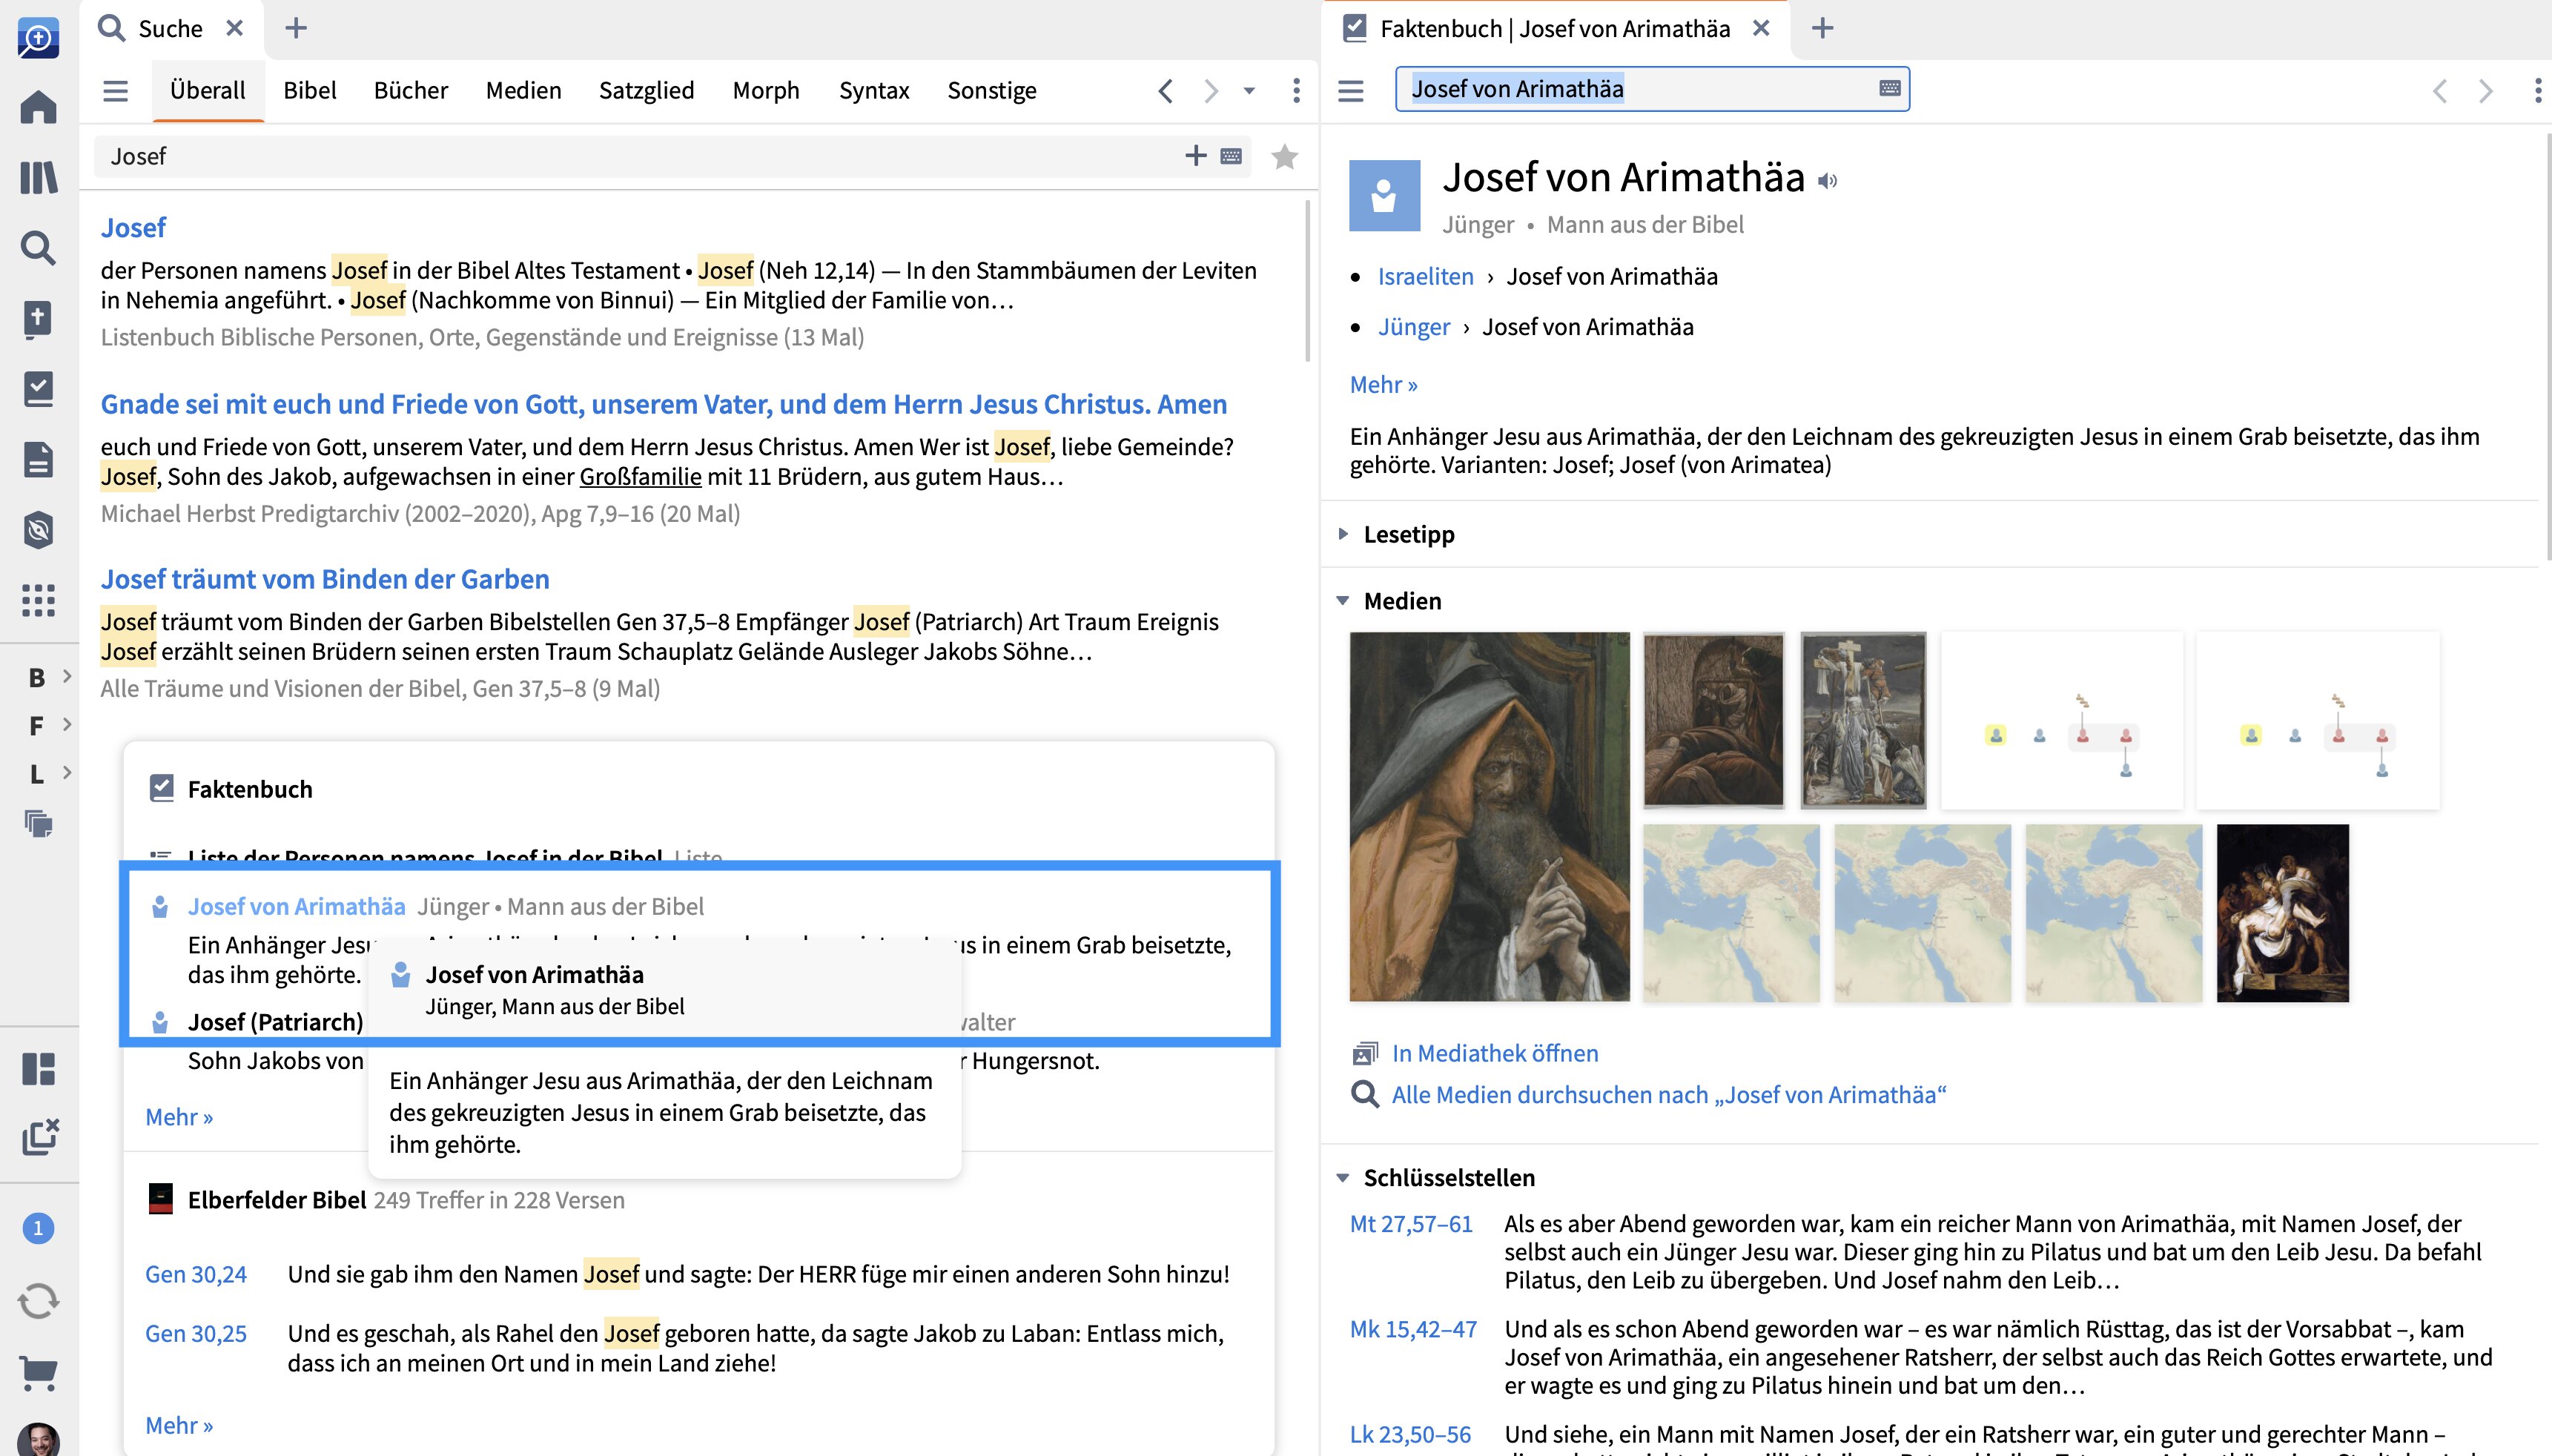Click the user avatar in the sidebar
2552x1456 pixels.
(38, 1439)
